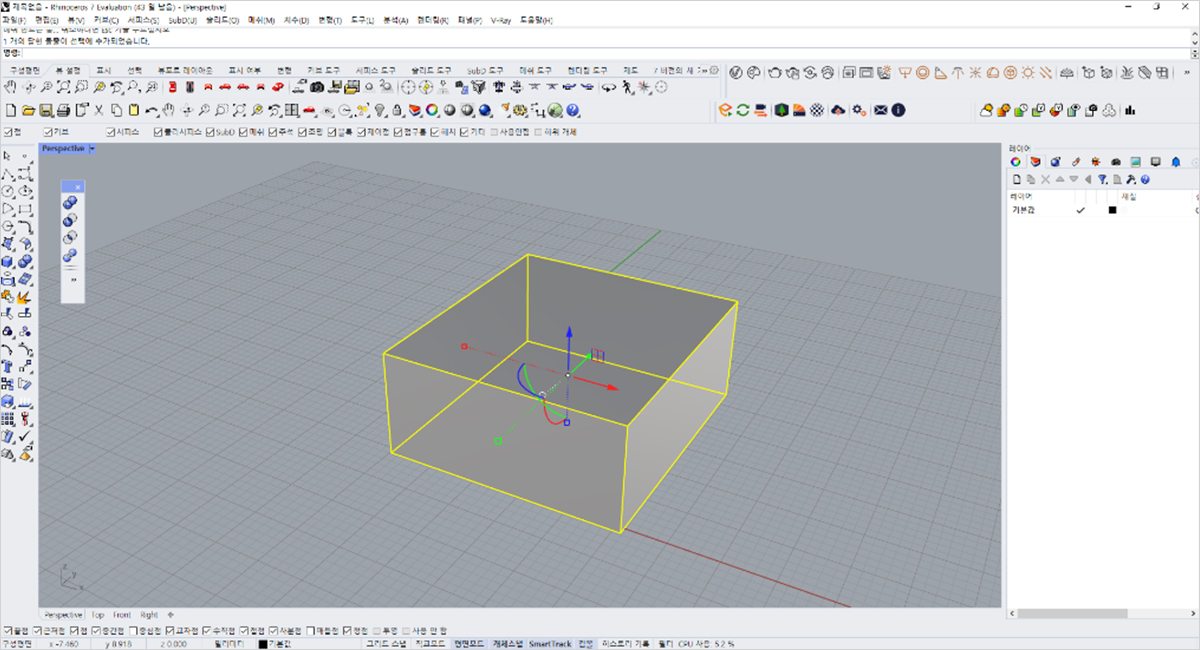Open the help question mark icon
This screenshot has width=1200, height=650.
pos(573,110)
